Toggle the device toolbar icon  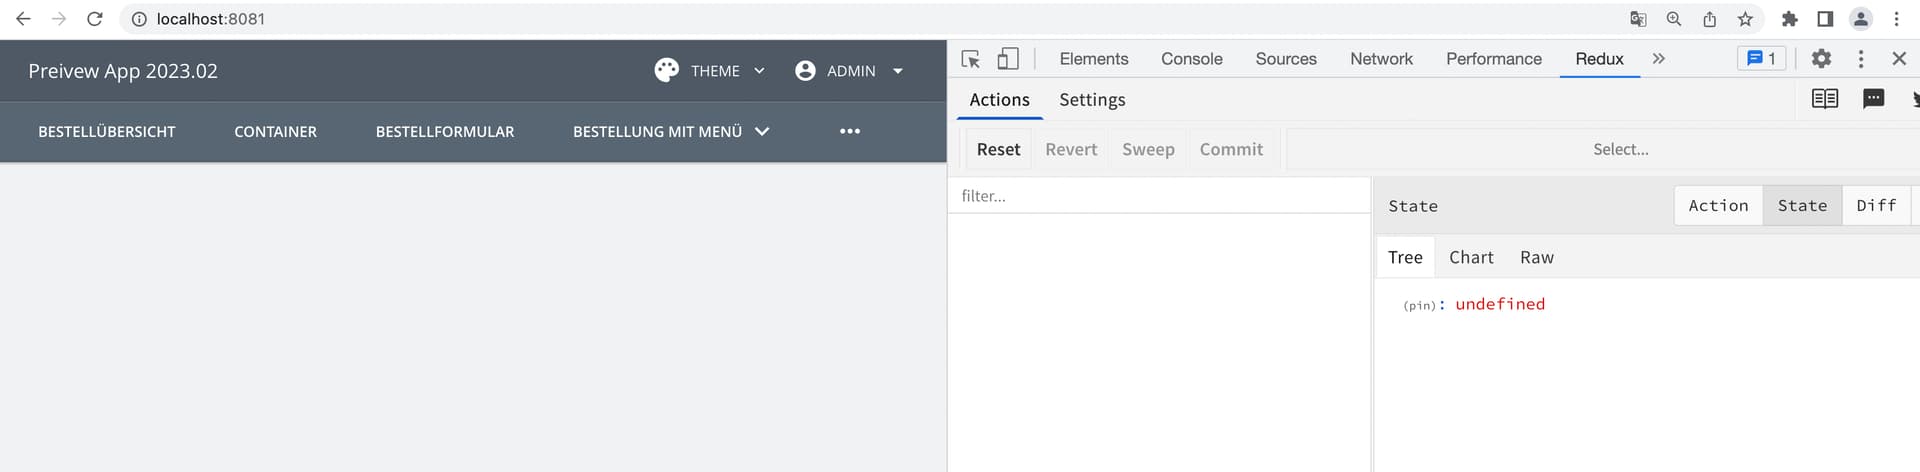(x=1008, y=59)
